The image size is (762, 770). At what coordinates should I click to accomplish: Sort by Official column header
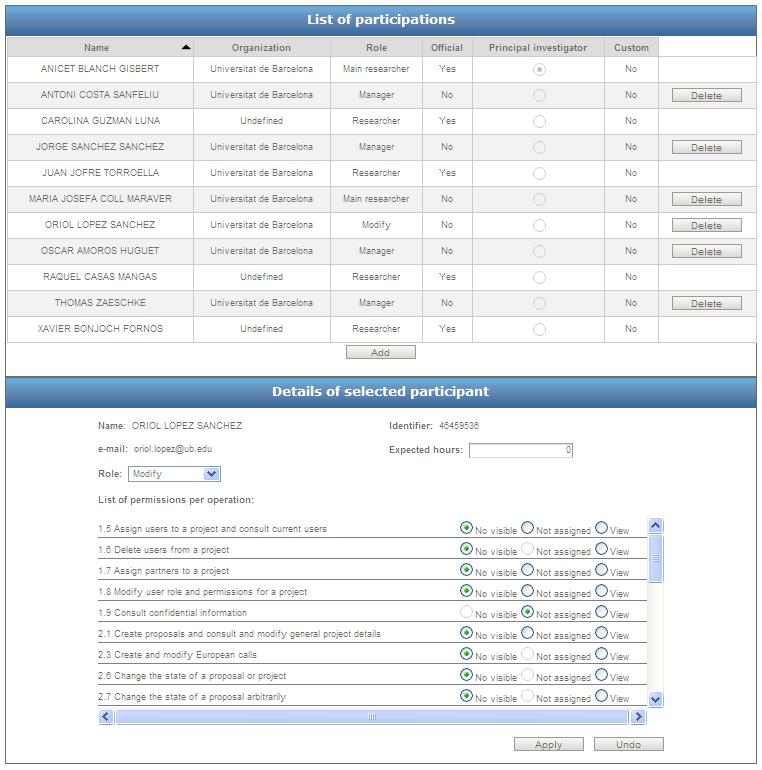point(447,48)
